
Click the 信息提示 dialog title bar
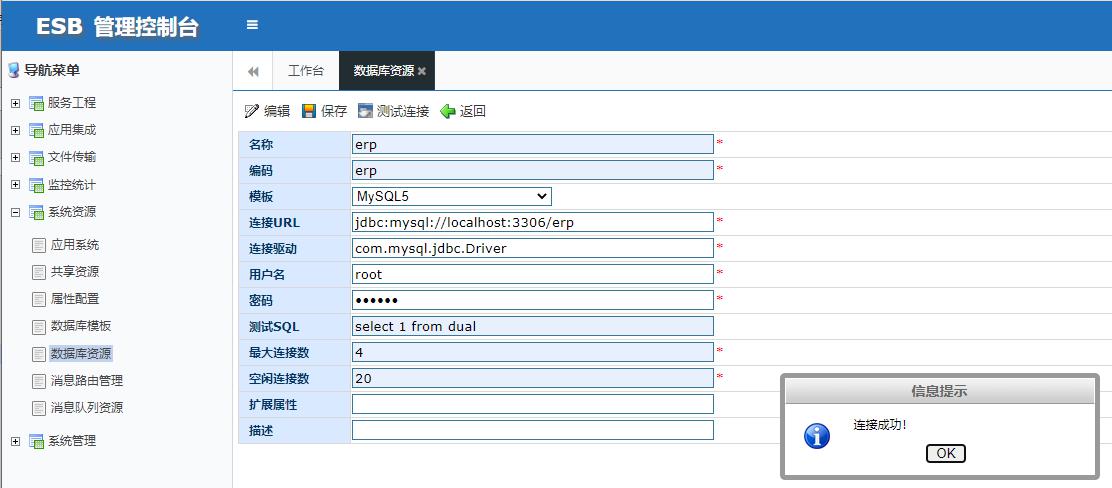(x=940, y=391)
